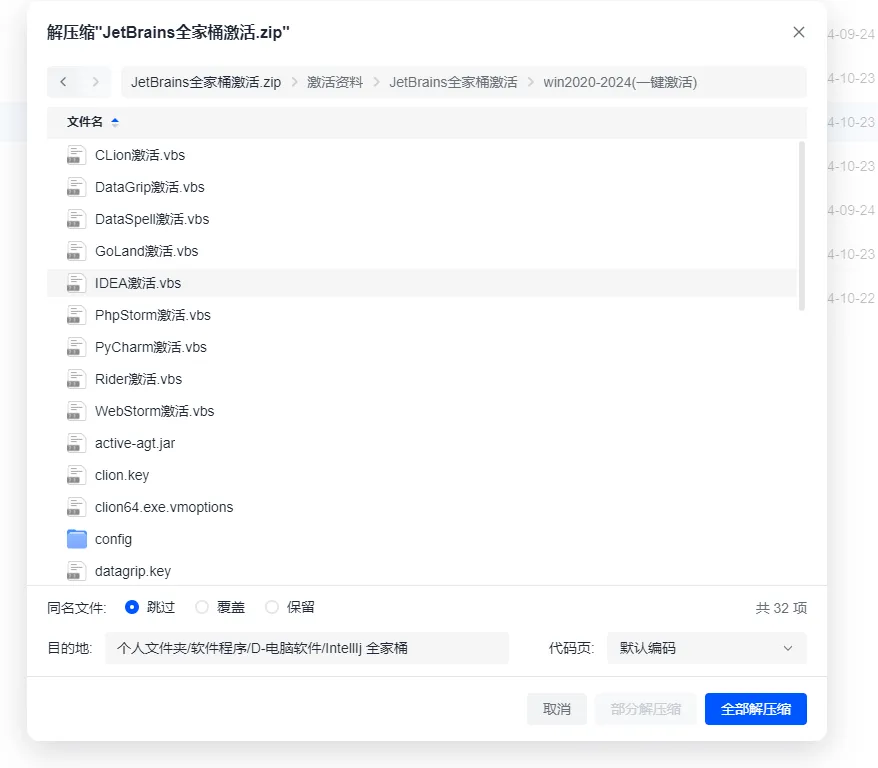
Task: Click the file icon beside DataSpell激活.vbs
Action: pos(76,219)
